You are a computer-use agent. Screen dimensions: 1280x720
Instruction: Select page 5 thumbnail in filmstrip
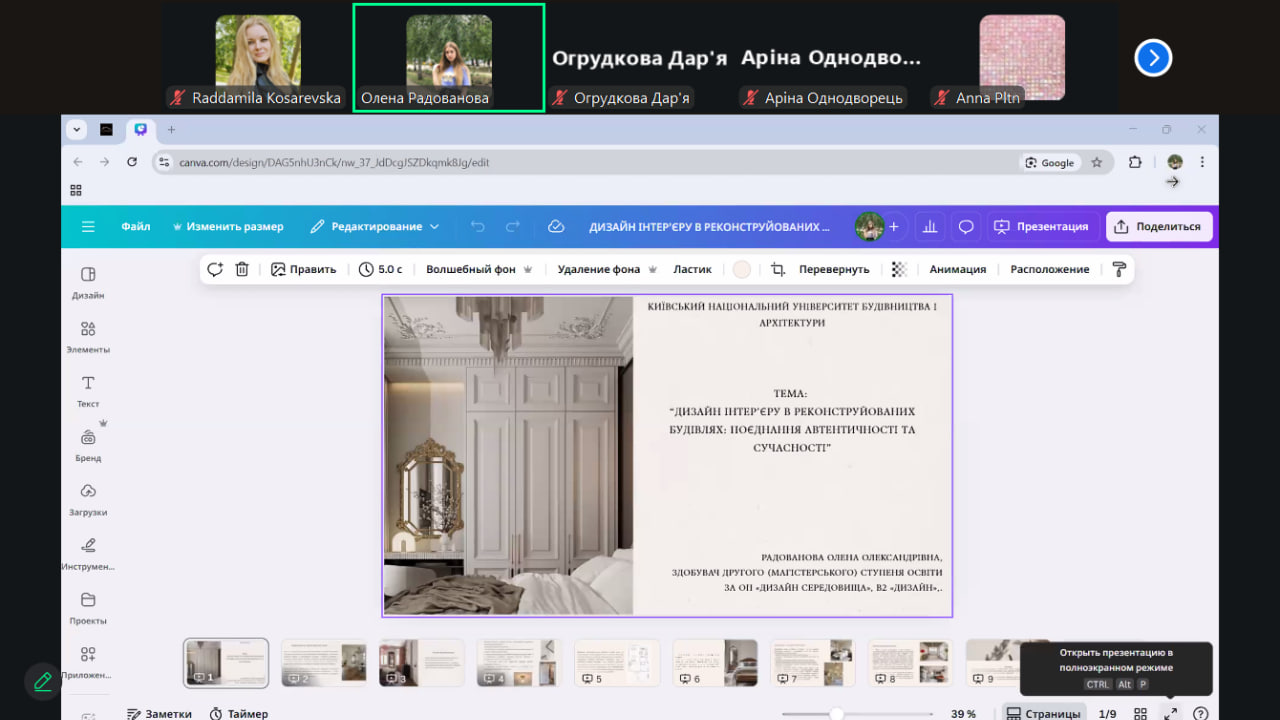[x=617, y=662]
